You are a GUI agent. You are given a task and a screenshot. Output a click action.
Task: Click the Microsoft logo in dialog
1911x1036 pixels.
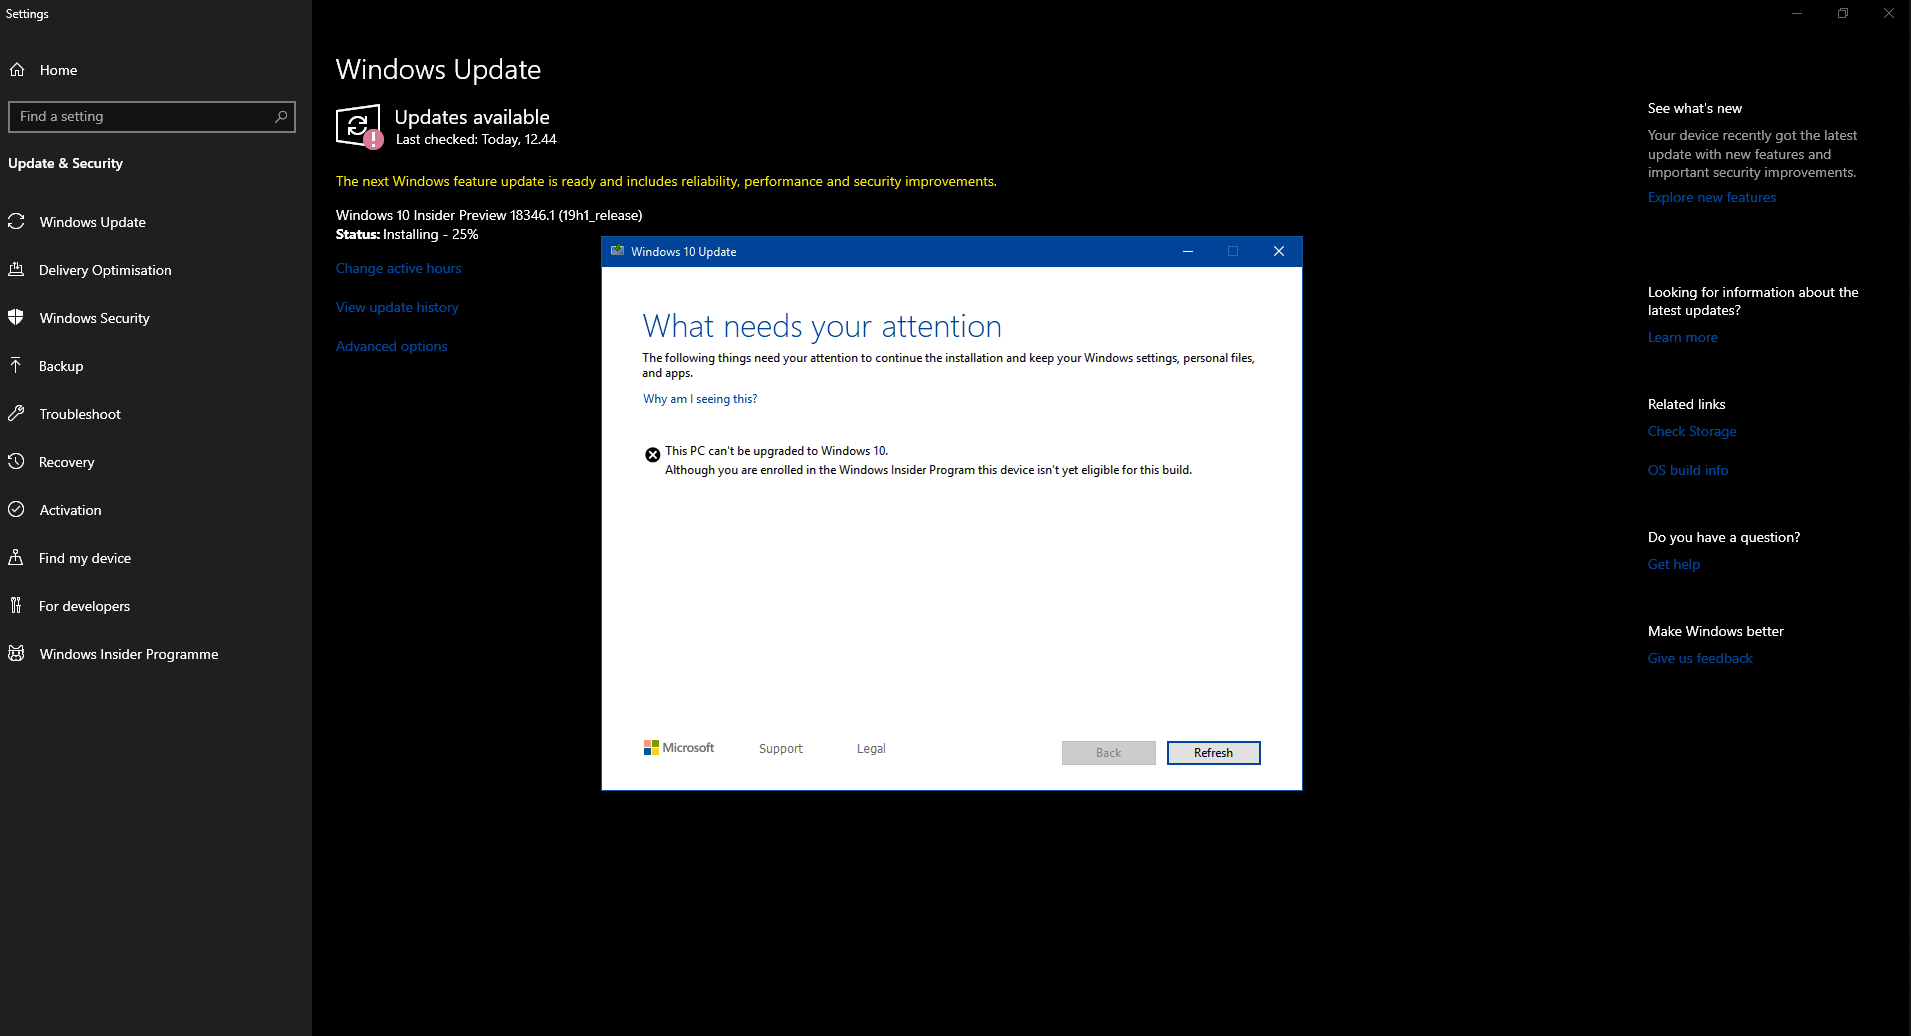tap(679, 748)
